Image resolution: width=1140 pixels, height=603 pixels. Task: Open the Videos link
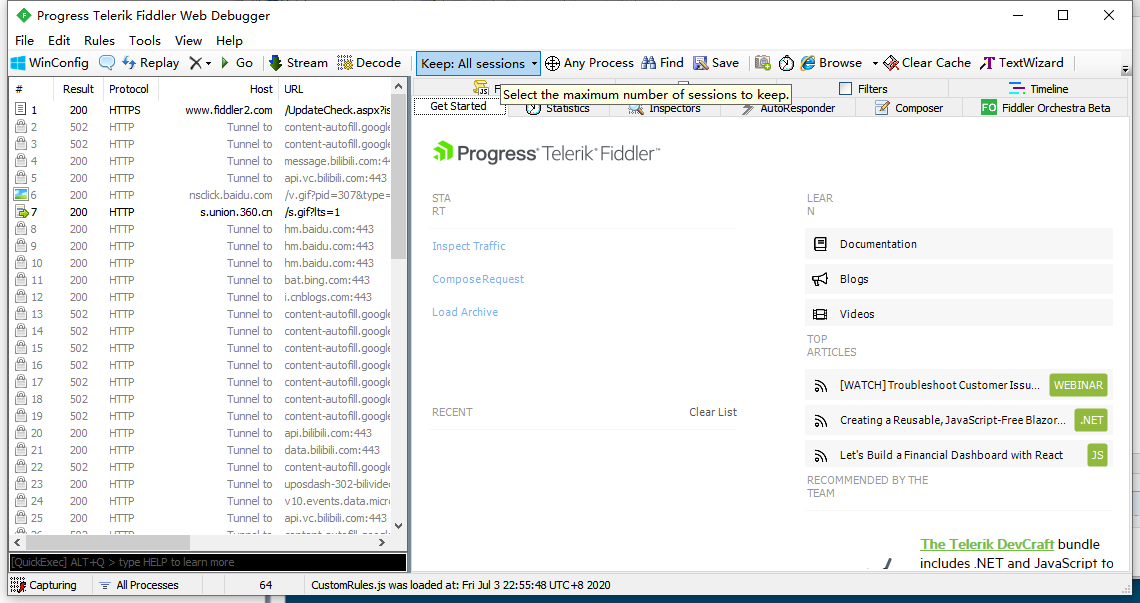958,314
